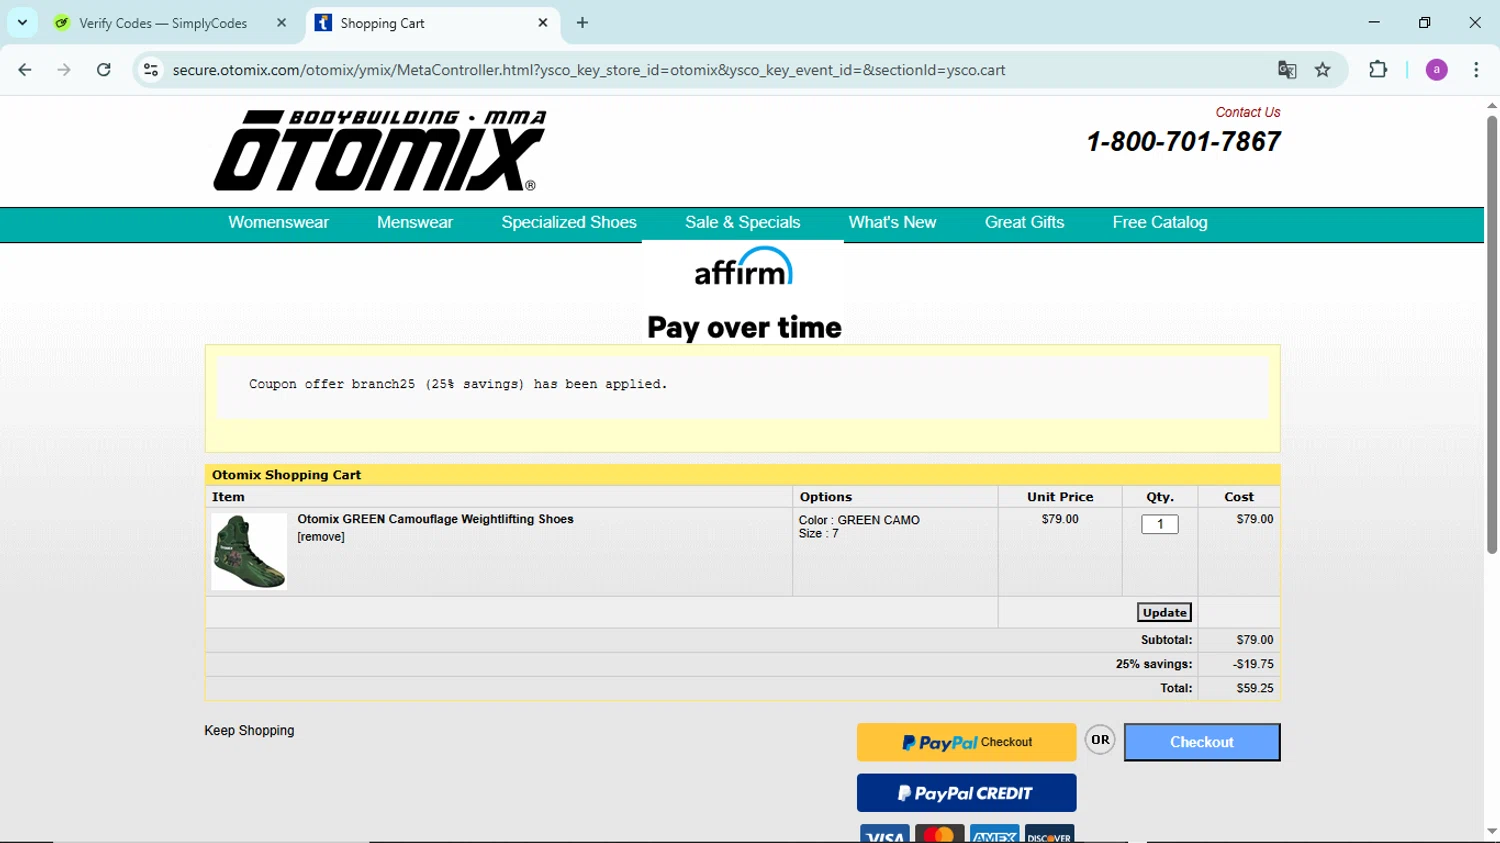The image size is (1500, 843).
Task: Click the Unit Price column header
Action: 1060,497
